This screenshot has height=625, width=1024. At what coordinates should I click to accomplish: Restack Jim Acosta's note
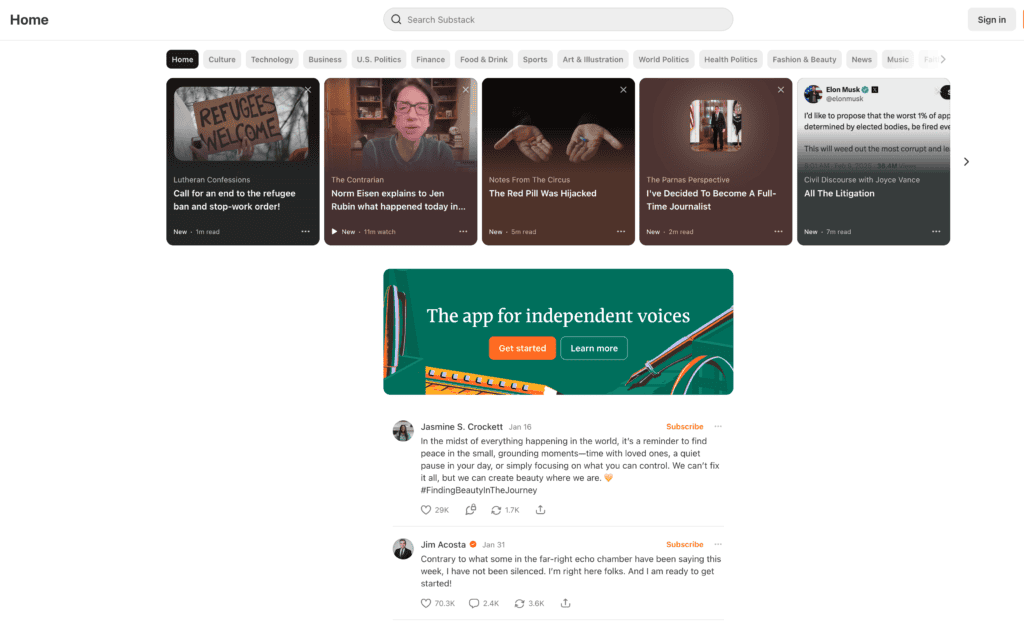[519, 603]
